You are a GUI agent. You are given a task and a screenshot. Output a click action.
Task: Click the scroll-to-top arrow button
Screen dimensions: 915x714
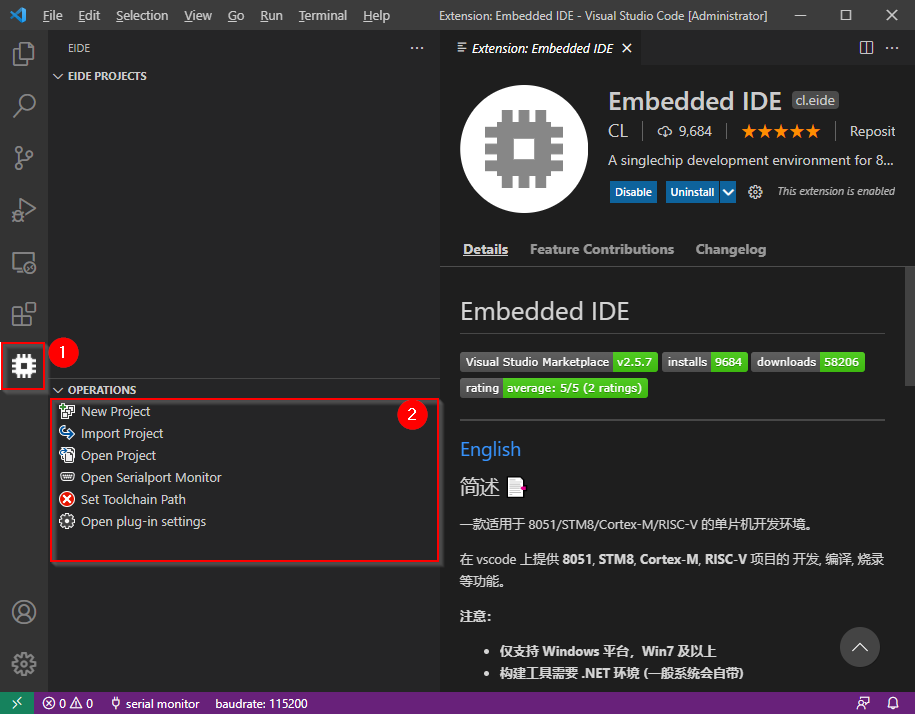click(860, 647)
